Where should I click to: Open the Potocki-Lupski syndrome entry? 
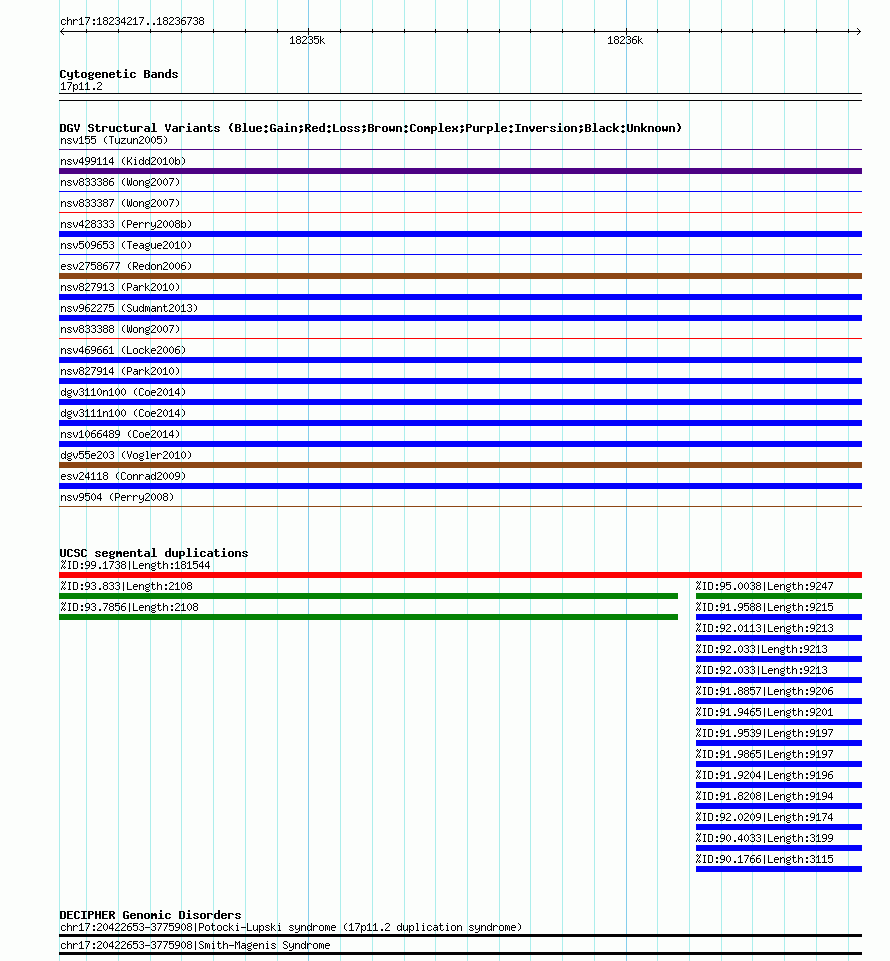click(291, 927)
